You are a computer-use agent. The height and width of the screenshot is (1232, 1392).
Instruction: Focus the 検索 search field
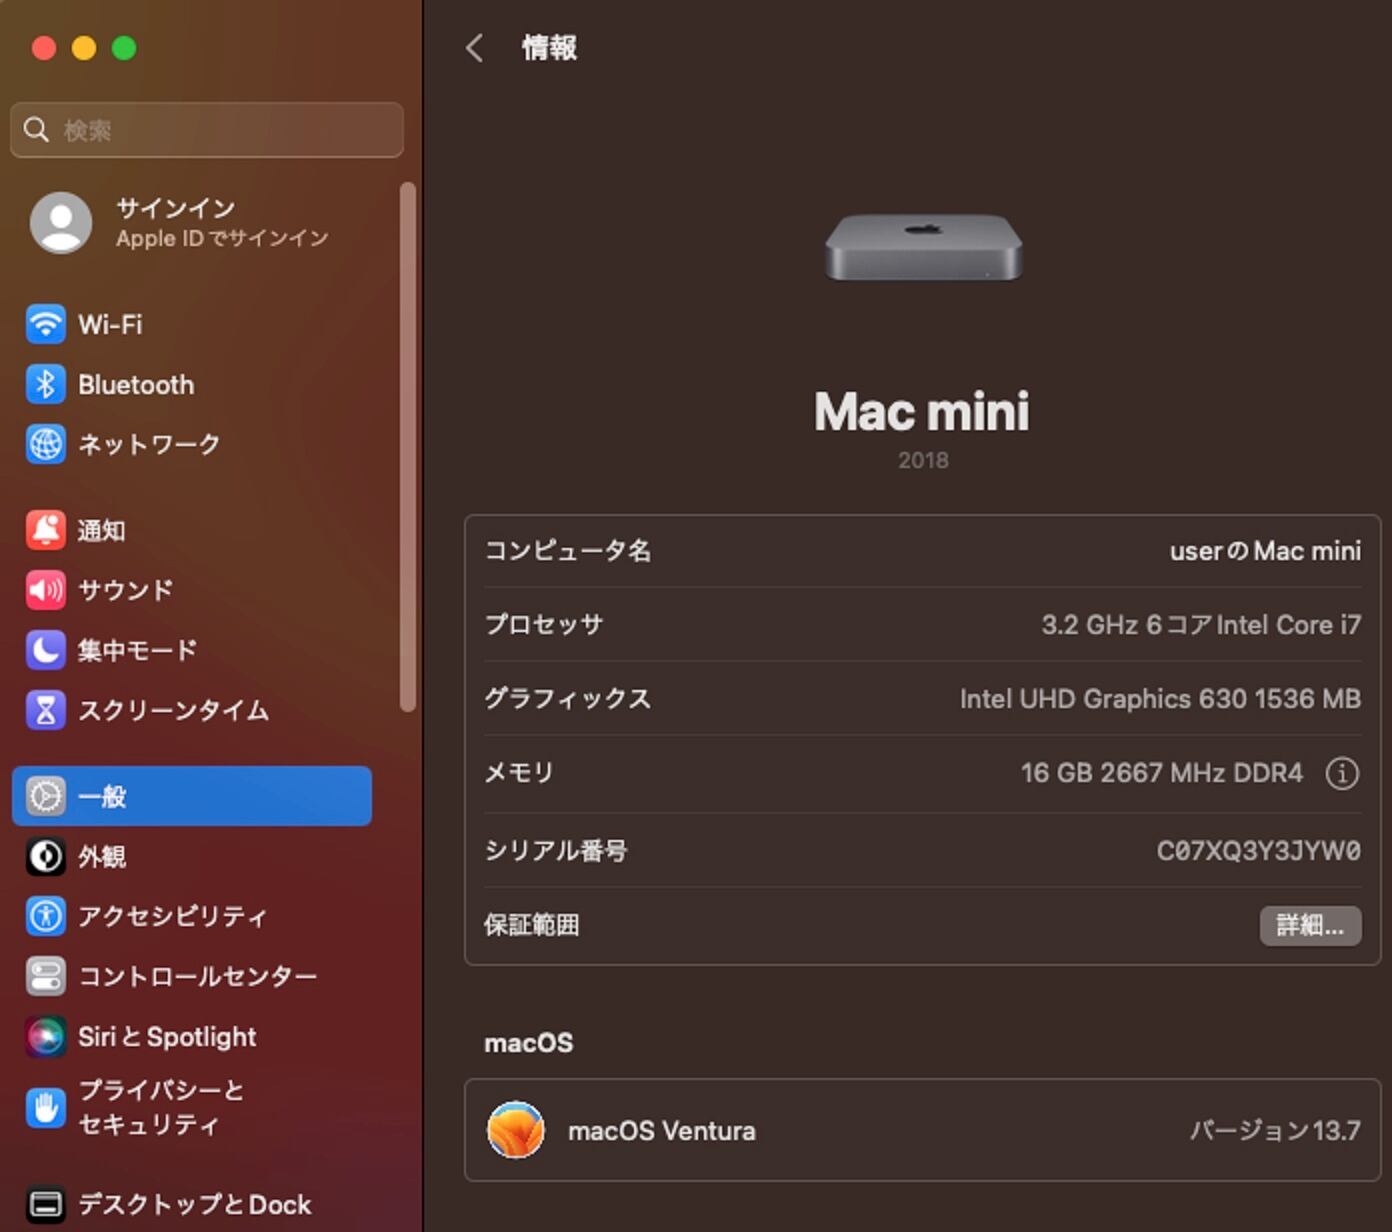pos(207,129)
